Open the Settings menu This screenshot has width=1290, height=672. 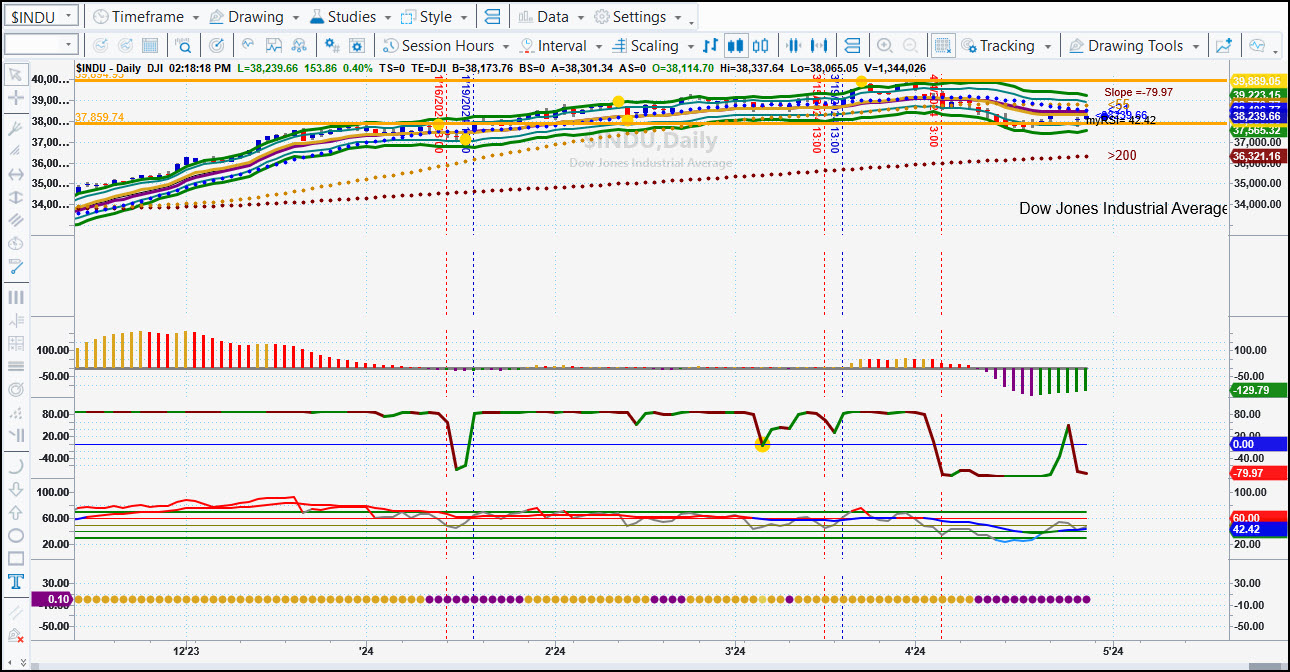click(637, 17)
